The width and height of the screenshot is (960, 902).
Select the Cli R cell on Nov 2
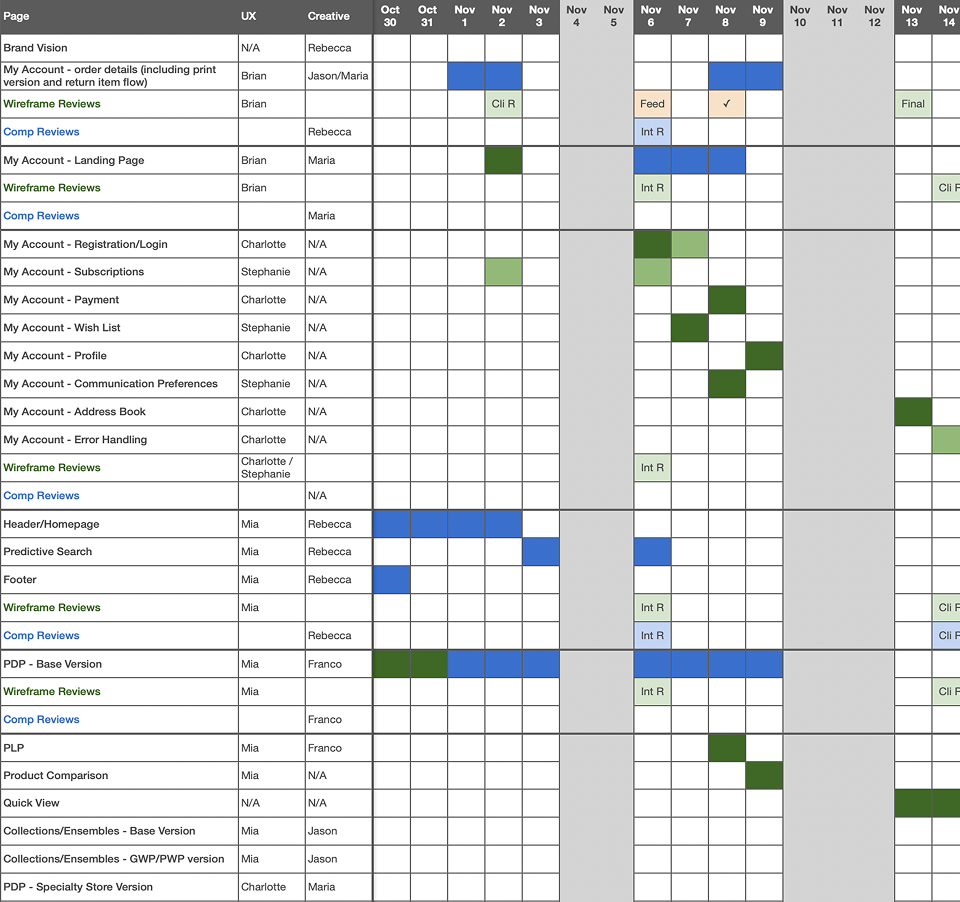tap(503, 103)
